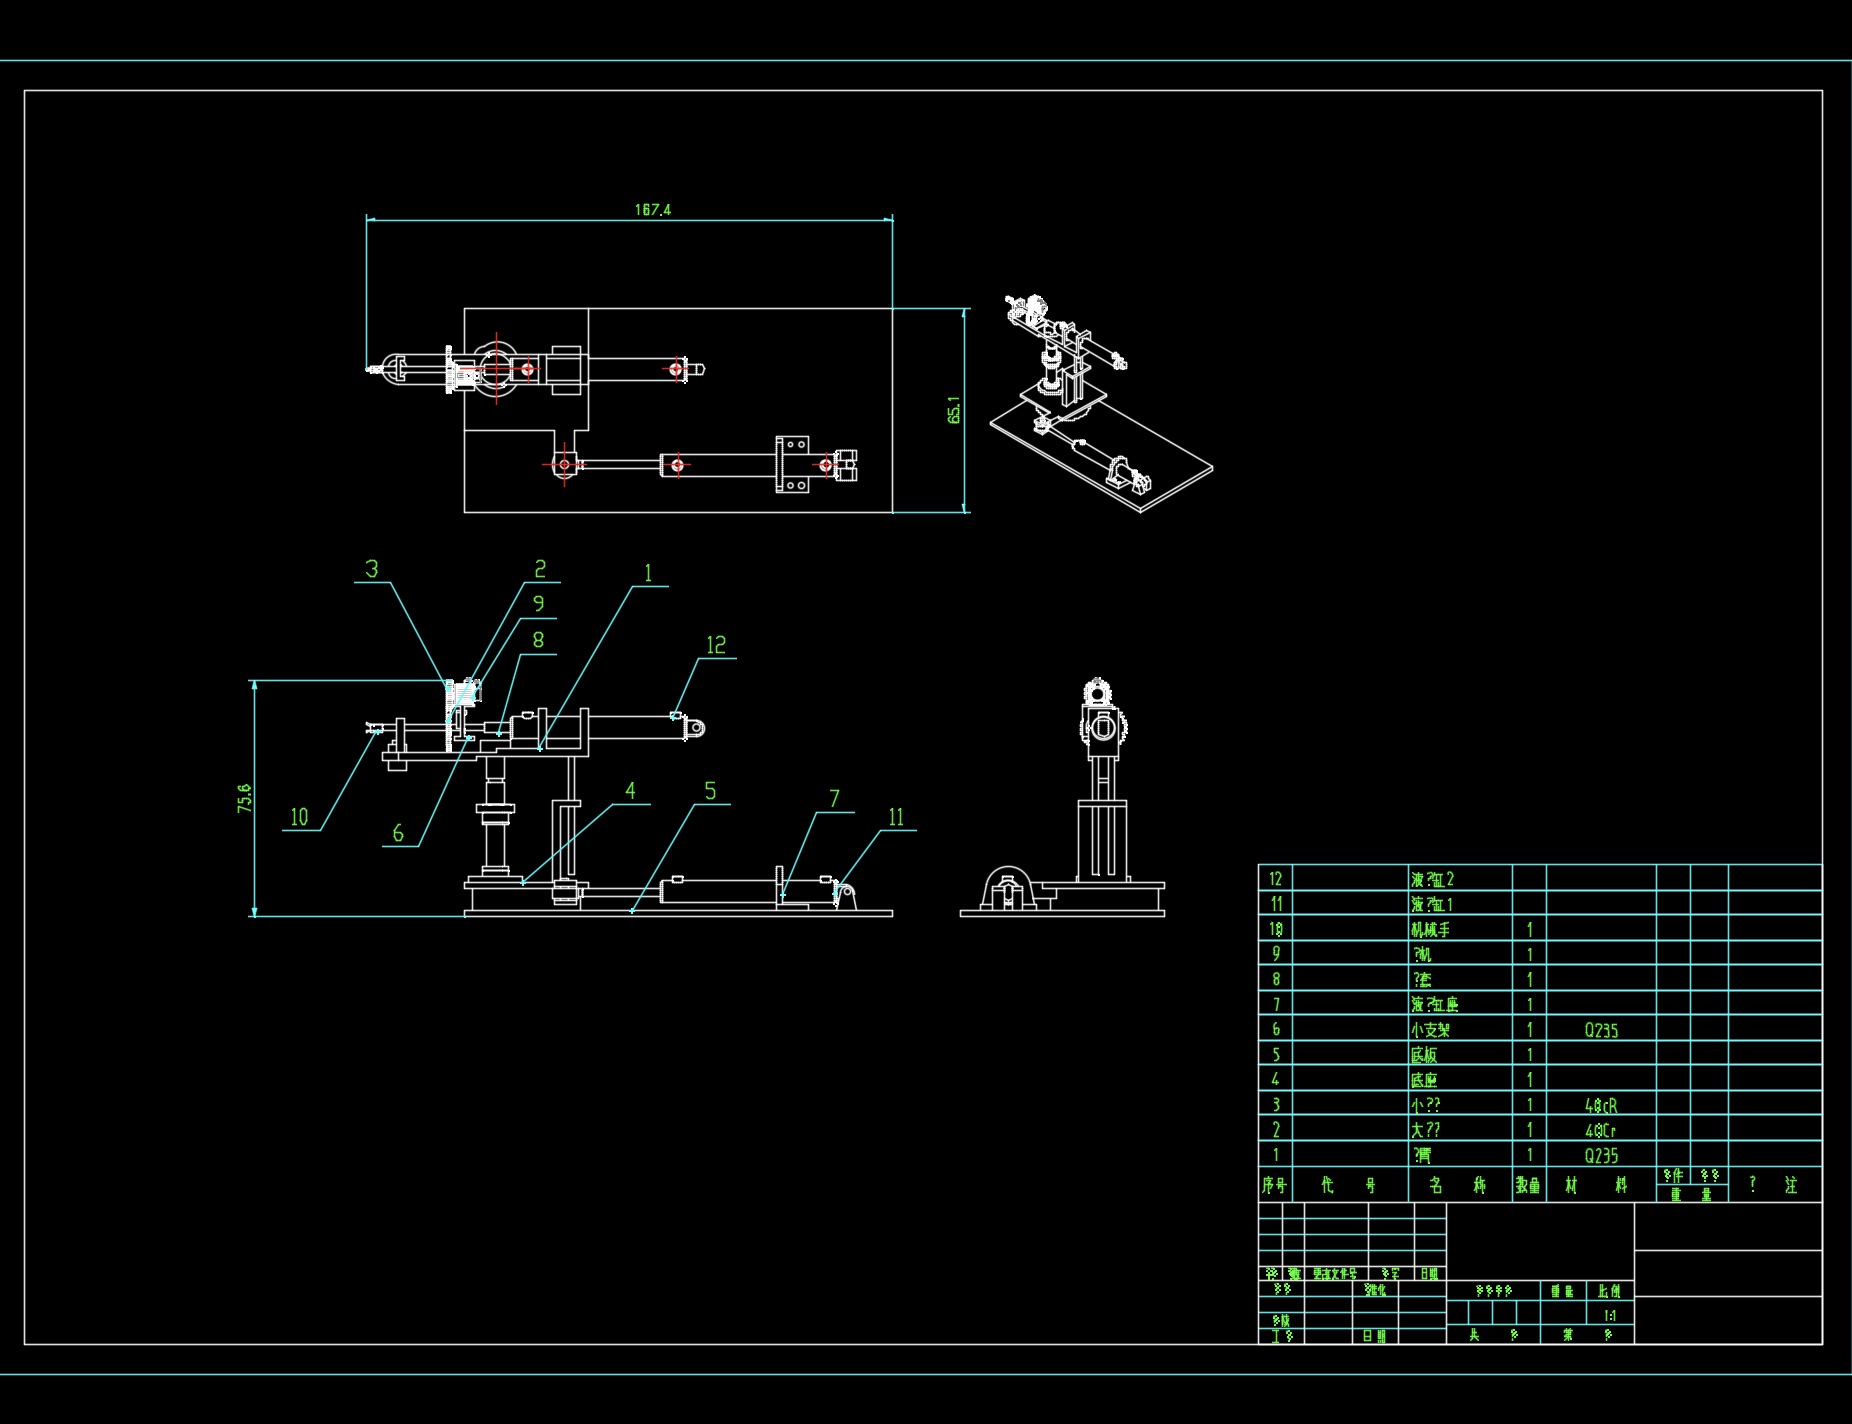The image size is (1852, 1424).
Task: Click callout number 3 in the side view
Action: [372, 569]
